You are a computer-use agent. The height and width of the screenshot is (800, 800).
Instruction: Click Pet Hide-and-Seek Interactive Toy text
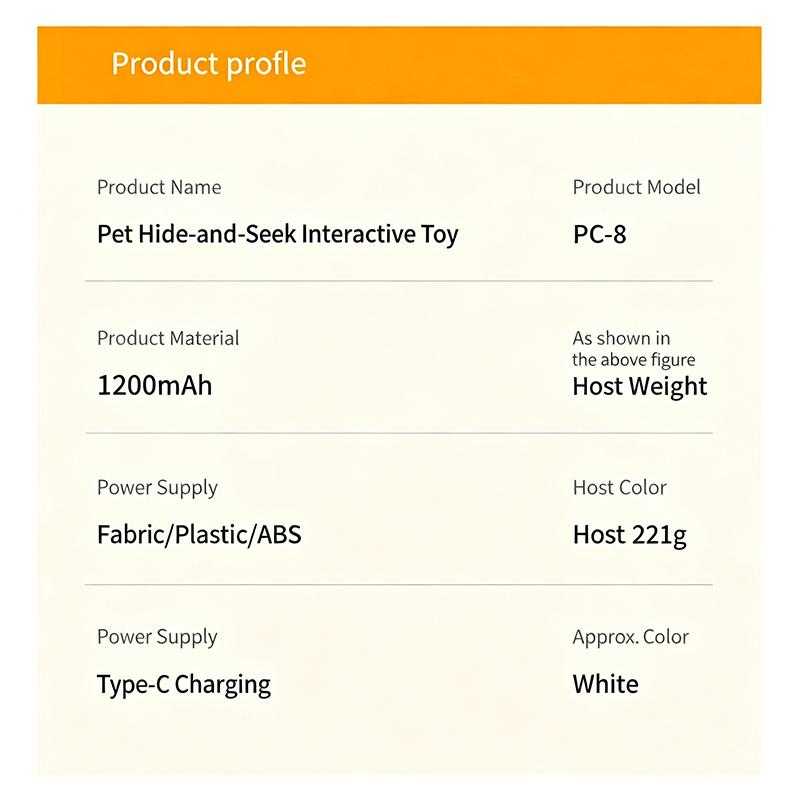point(278,234)
